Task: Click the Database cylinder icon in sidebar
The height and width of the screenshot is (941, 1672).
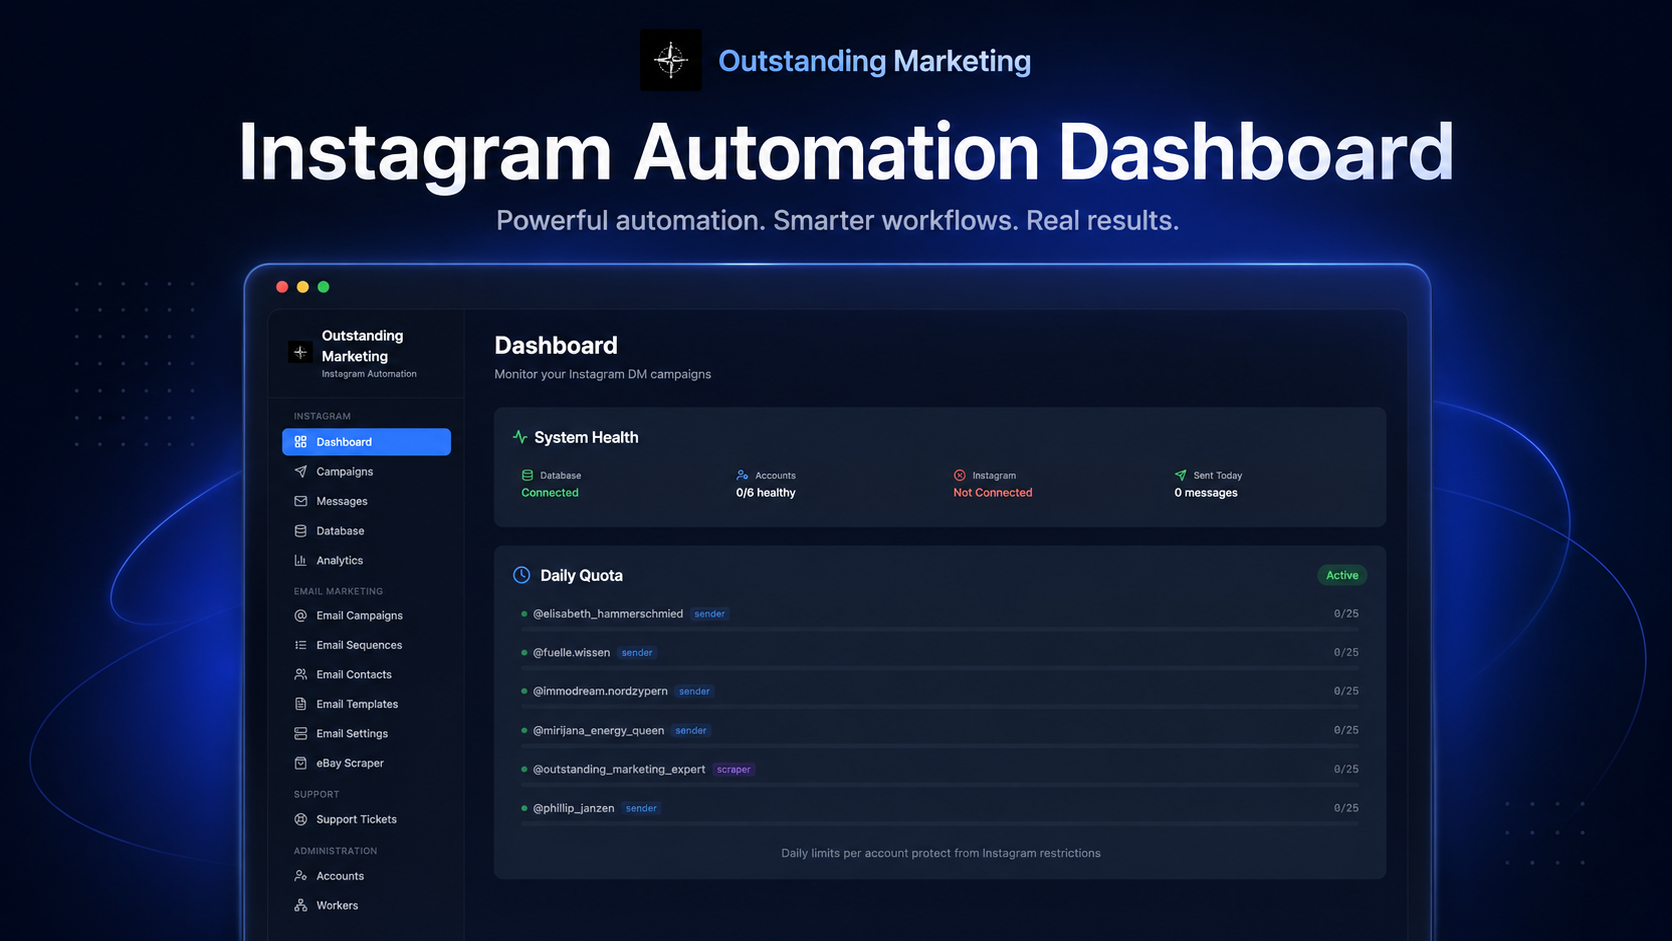Action: [300, 531]
